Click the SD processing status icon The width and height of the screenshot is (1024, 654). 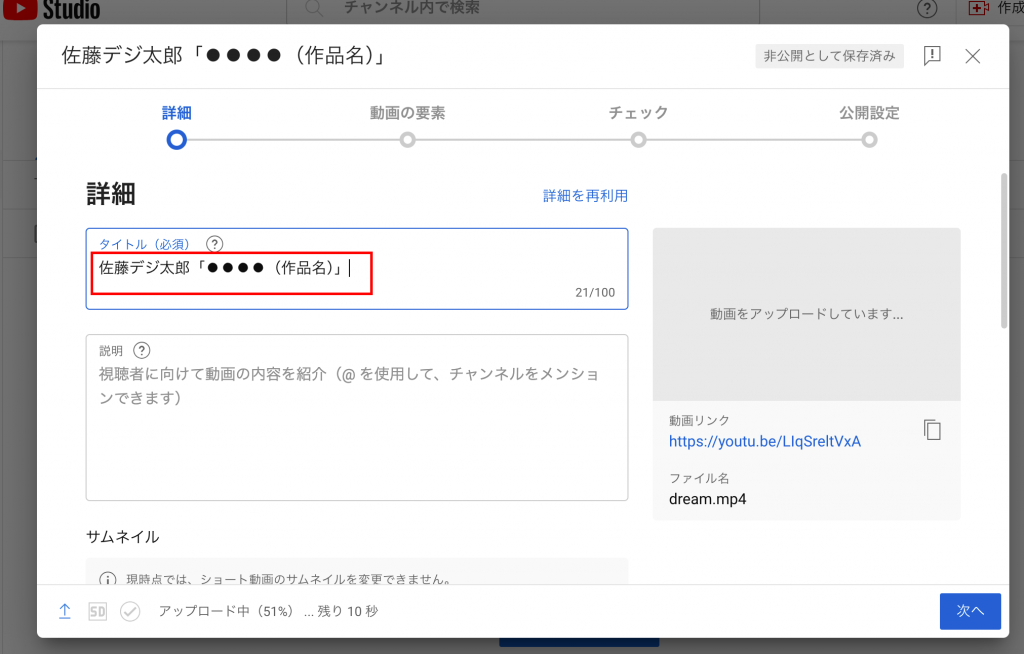[97, 611]
